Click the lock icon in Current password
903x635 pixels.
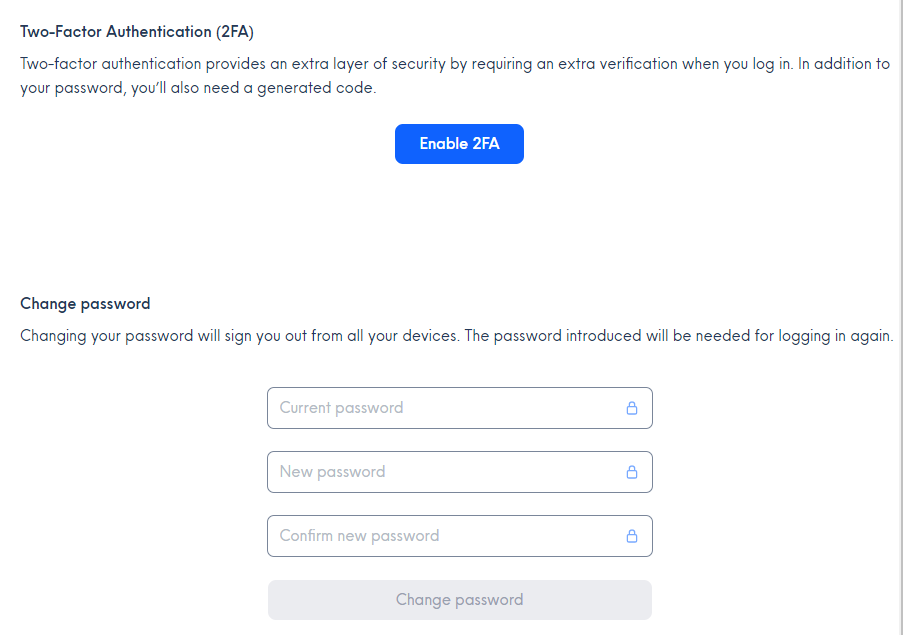(632, 408)
